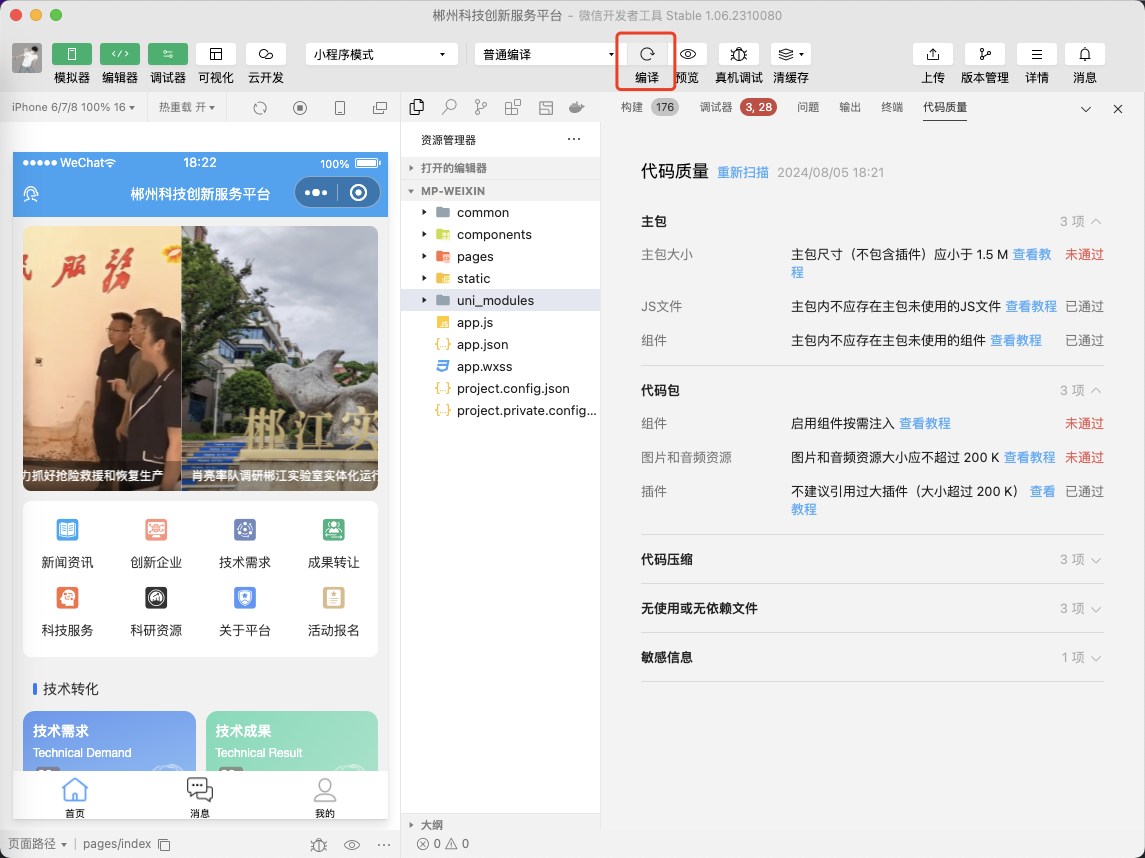Image resolution: width=1145 pixels, height=858 pixels.
Task: Open 查看教程 link for JS文件
Action: (1030, 307)
